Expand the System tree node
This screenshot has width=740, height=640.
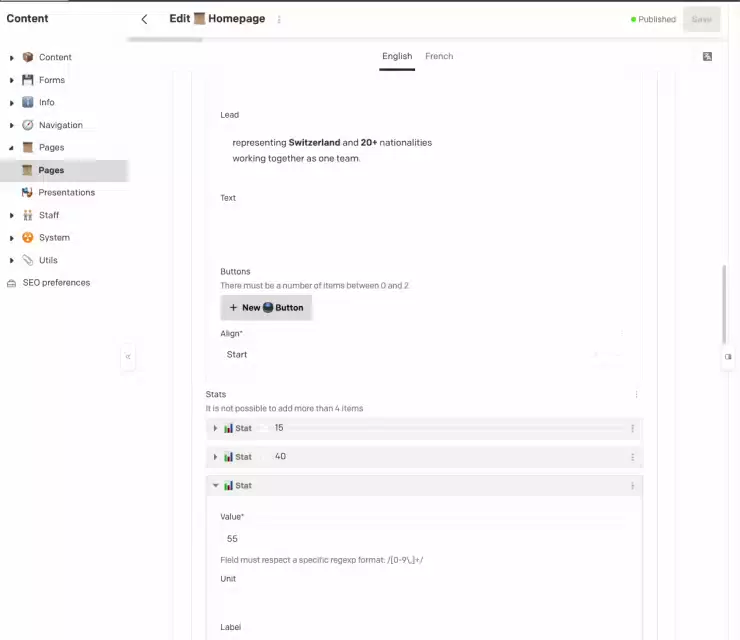12,238
